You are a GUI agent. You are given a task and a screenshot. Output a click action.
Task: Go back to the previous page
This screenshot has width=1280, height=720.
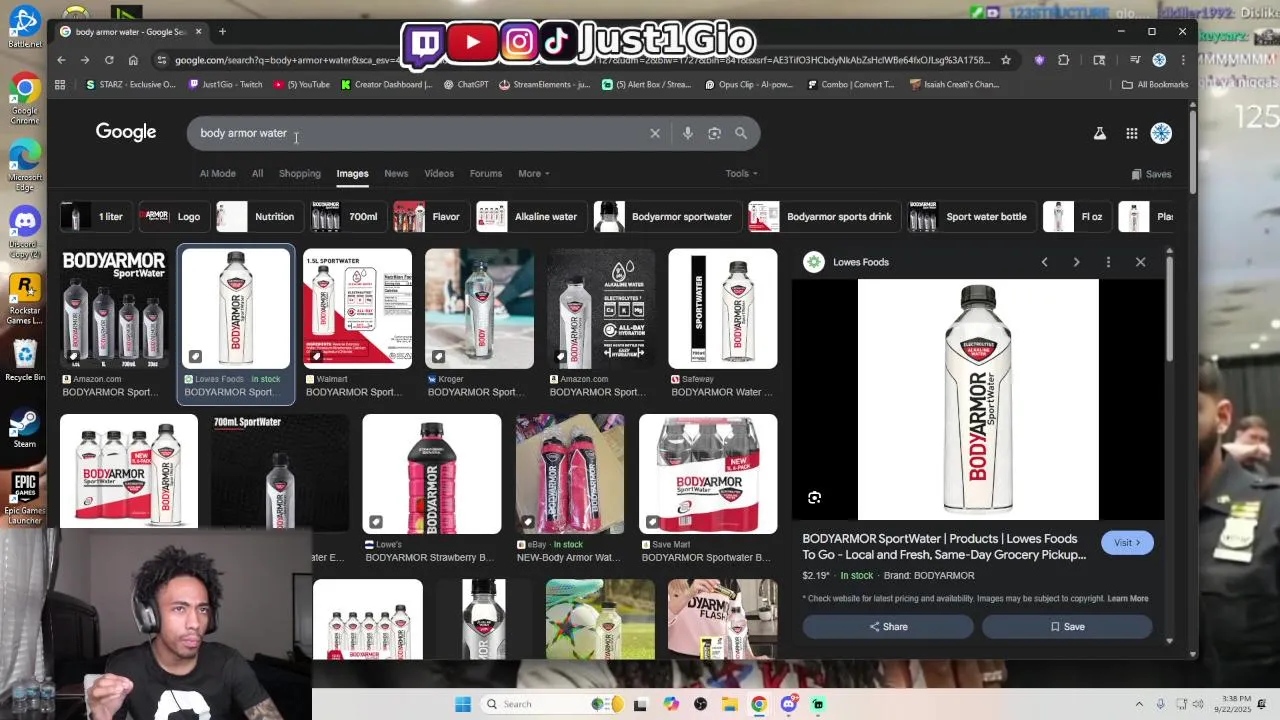pyautogui.click(x=61, y=60)
